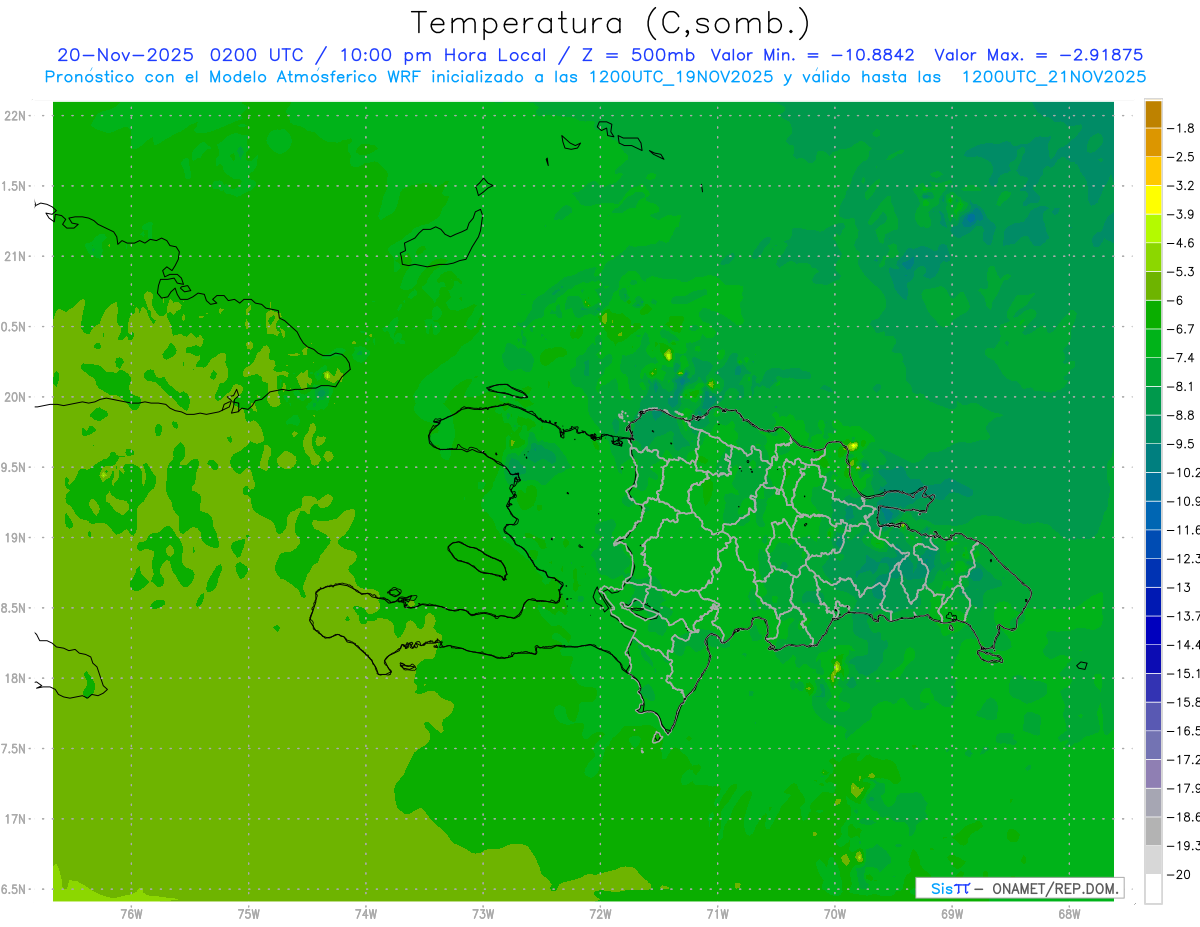
Task: Pick the white swatch below -20
Action: (x=1153, y=888)
